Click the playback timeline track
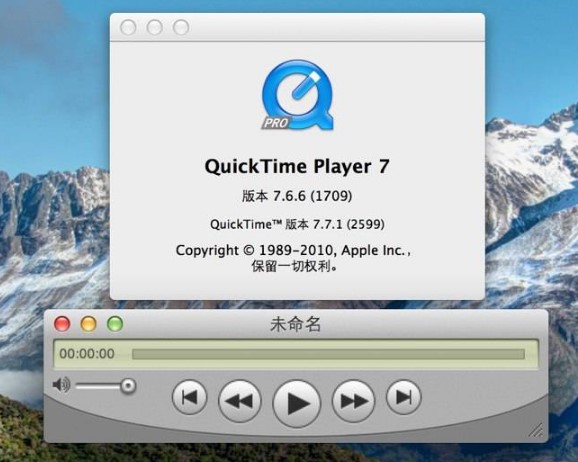This screenshot has width=578, height=462. point(328,354)
